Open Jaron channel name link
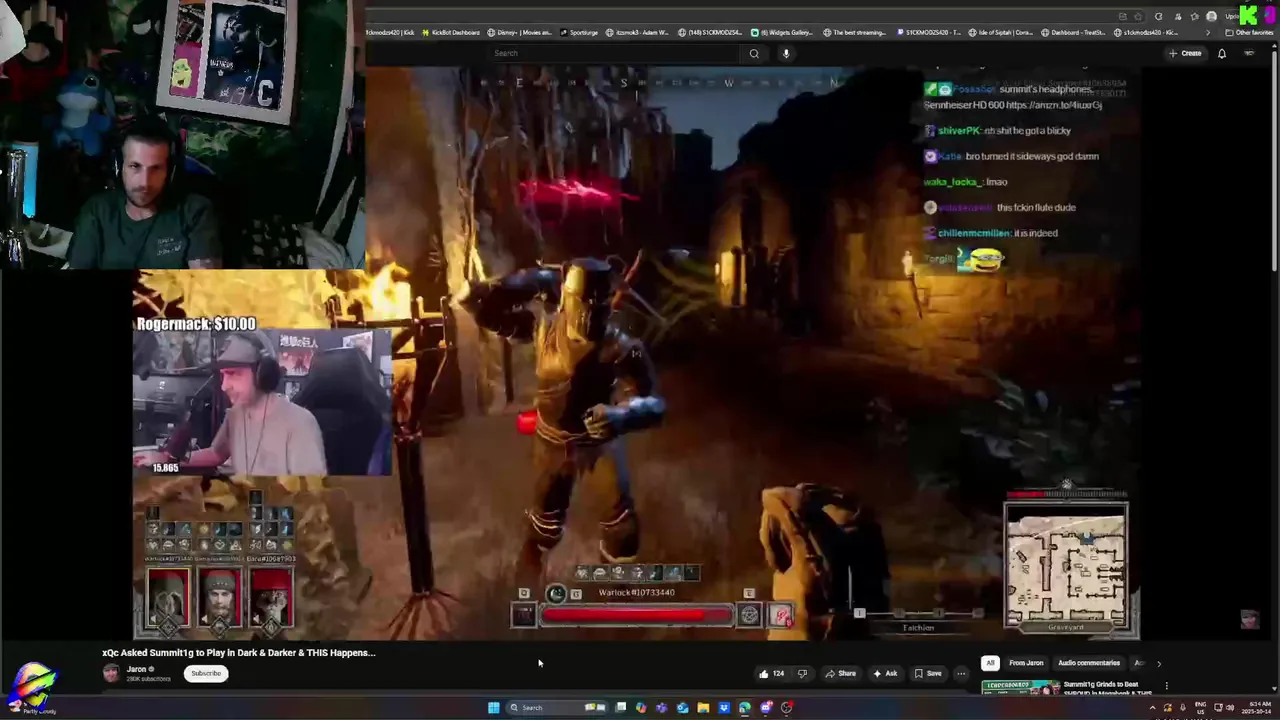This screenshot has width=1280, height=720. coord(137,669)
